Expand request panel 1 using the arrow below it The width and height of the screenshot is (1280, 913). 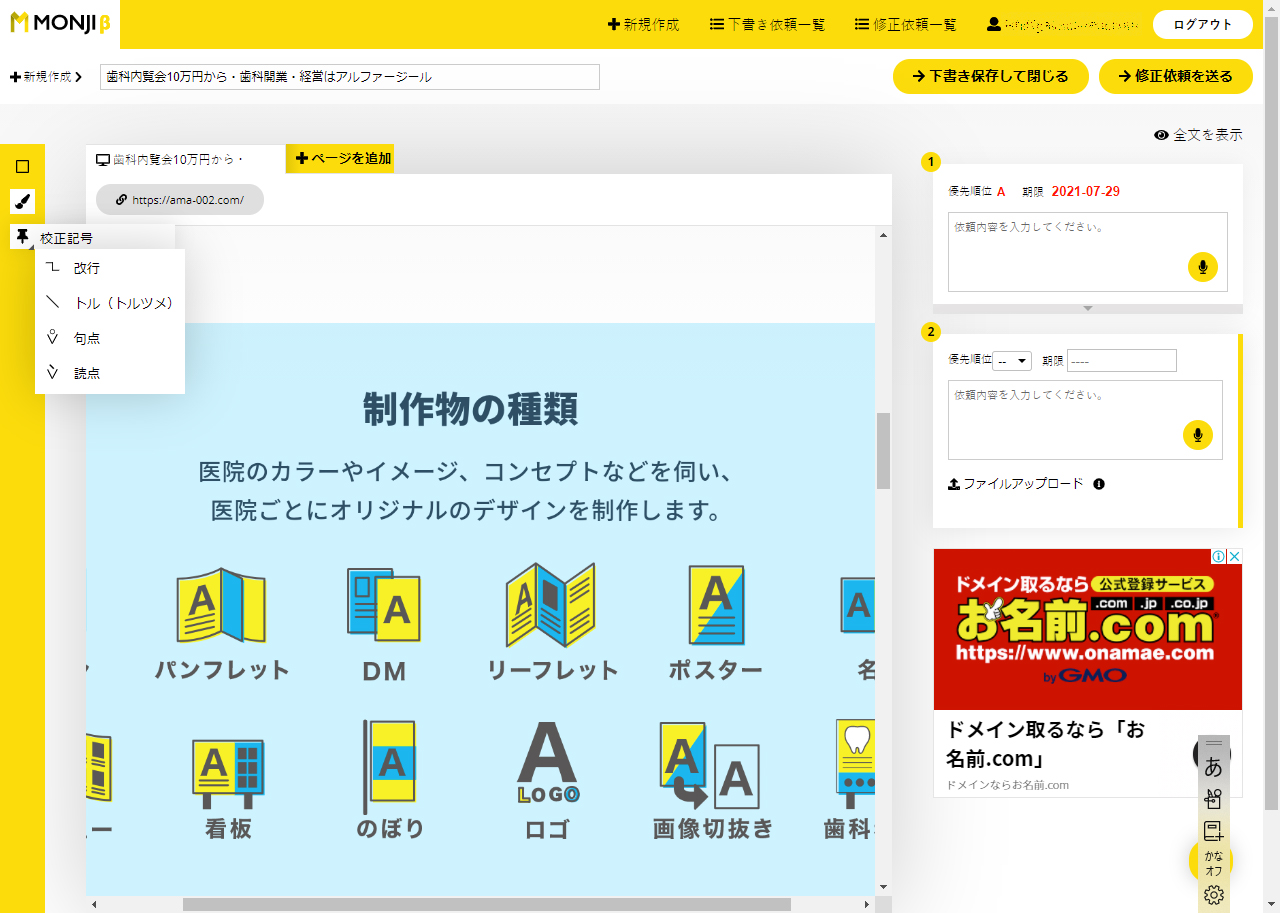point(1087,308)
